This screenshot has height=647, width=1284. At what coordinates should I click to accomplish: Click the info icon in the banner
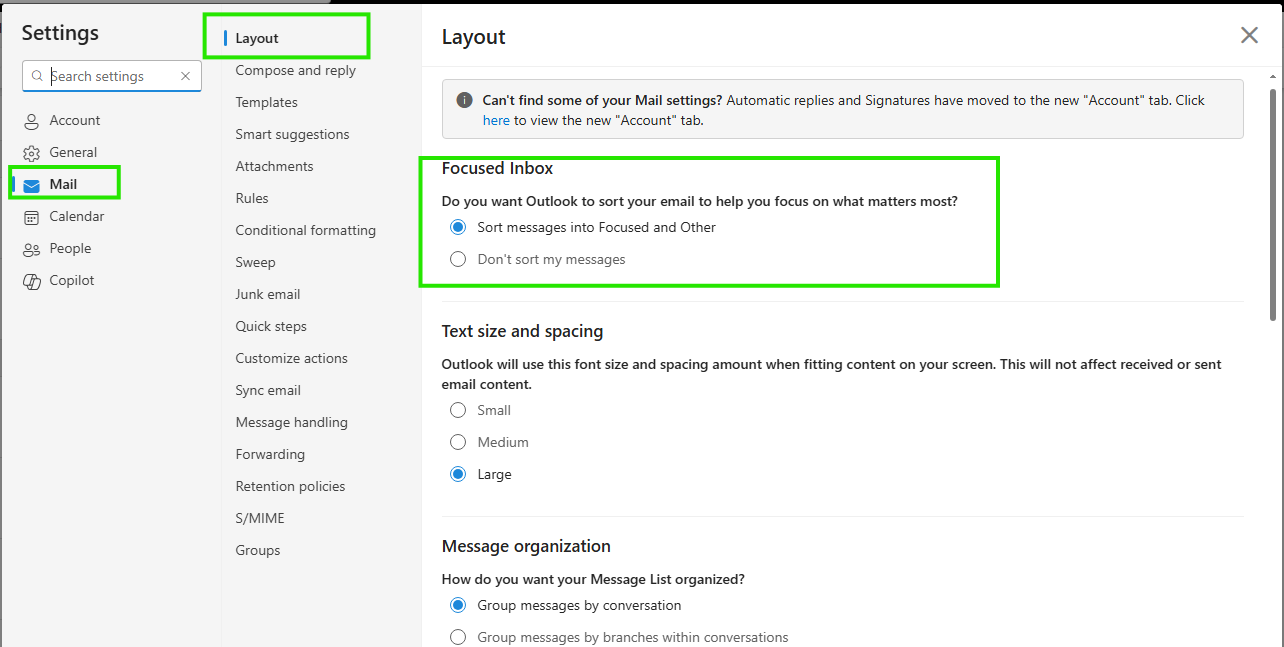(464, 100)
